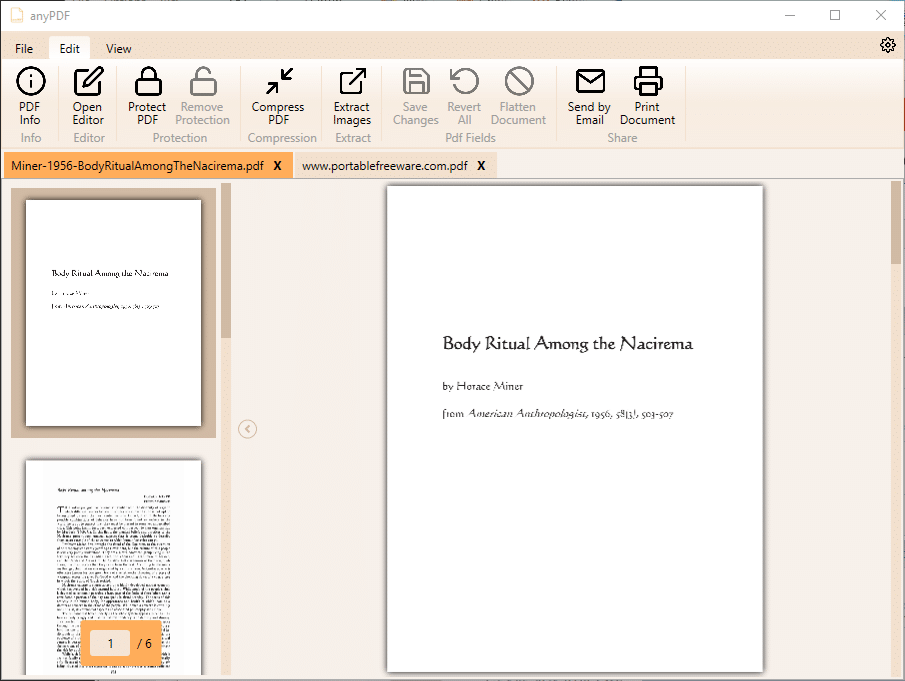
Task: Close the Miner-1956 PDF tab
Action: pyautogui.click(x=278, y=166)
